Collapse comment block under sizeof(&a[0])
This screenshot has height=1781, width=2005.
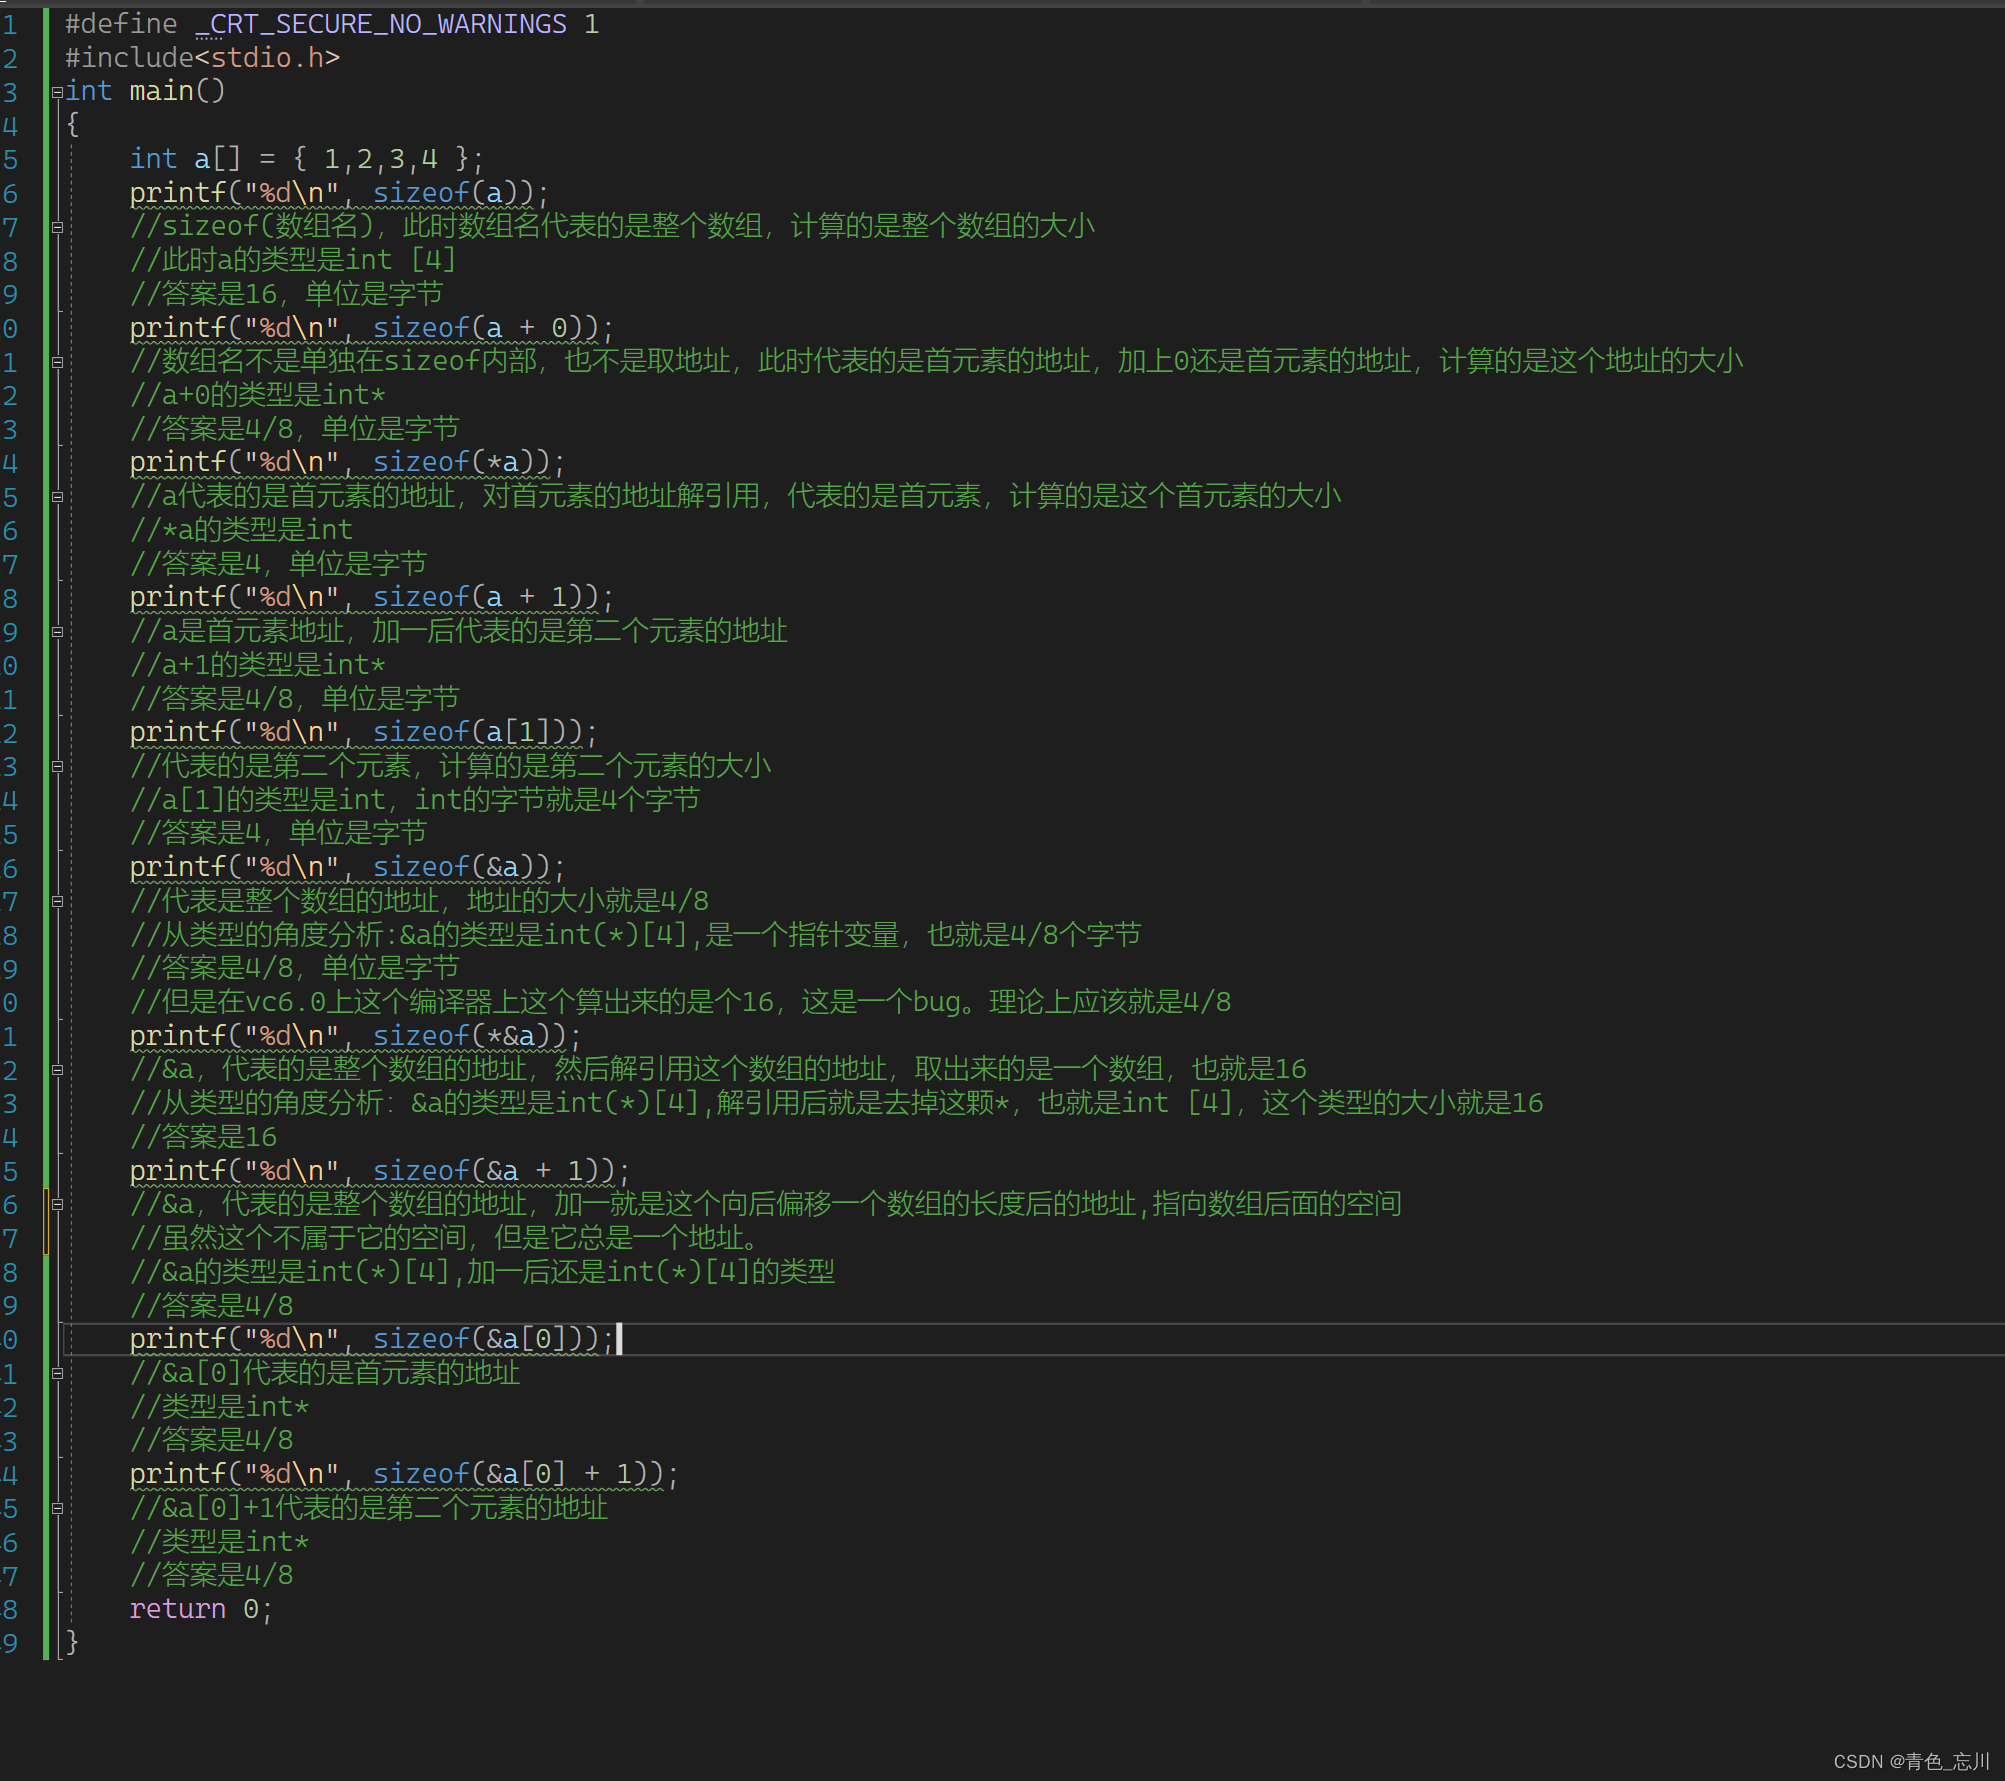[57, 1374]
